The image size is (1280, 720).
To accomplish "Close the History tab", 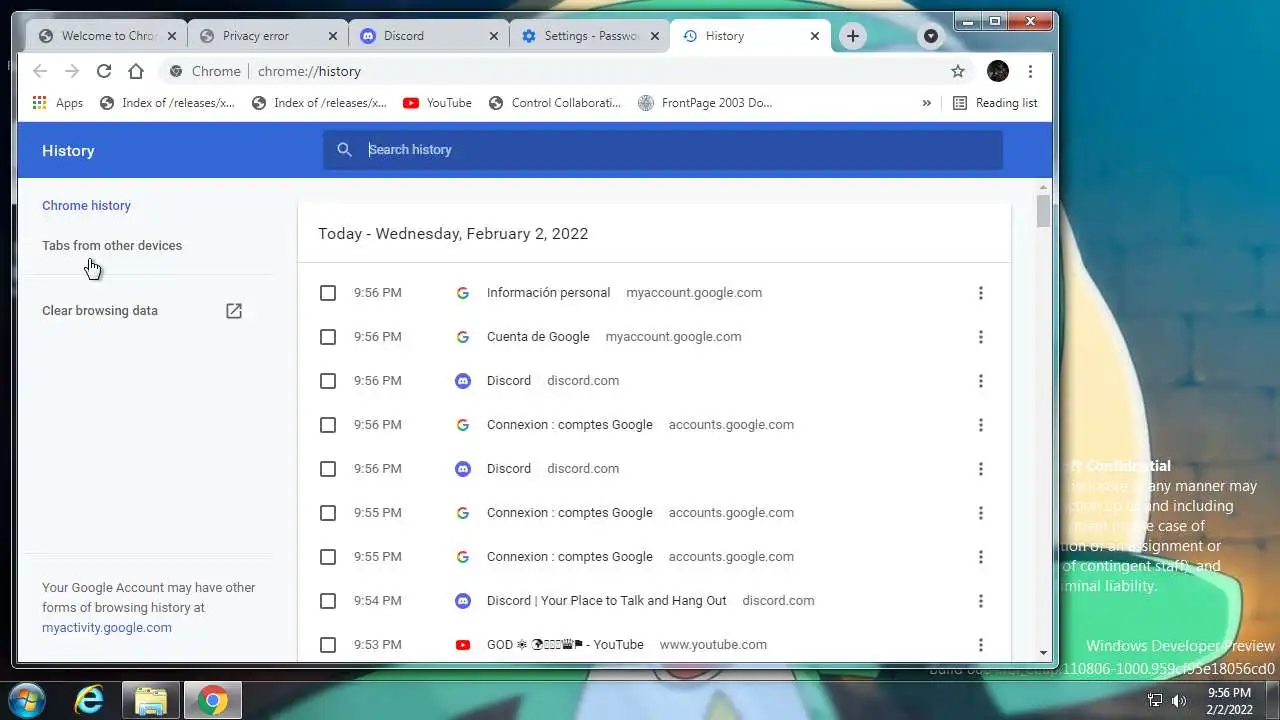I will (x=815, y=36).
